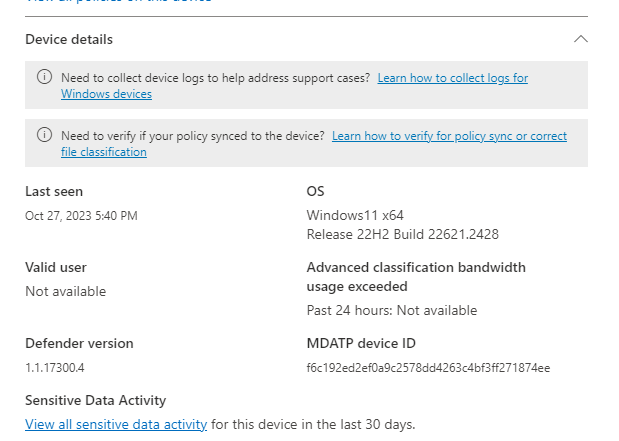The width and height of the screenshot is (619, 441).
Task: Click the Windows11 x64 OS text
Action: [355, 215]
